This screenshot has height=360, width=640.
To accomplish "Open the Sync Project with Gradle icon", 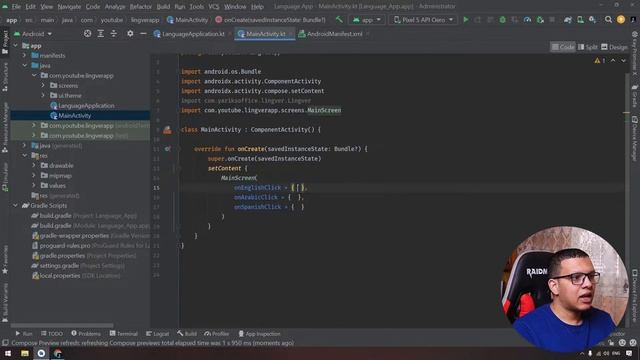I will point(568,20).
